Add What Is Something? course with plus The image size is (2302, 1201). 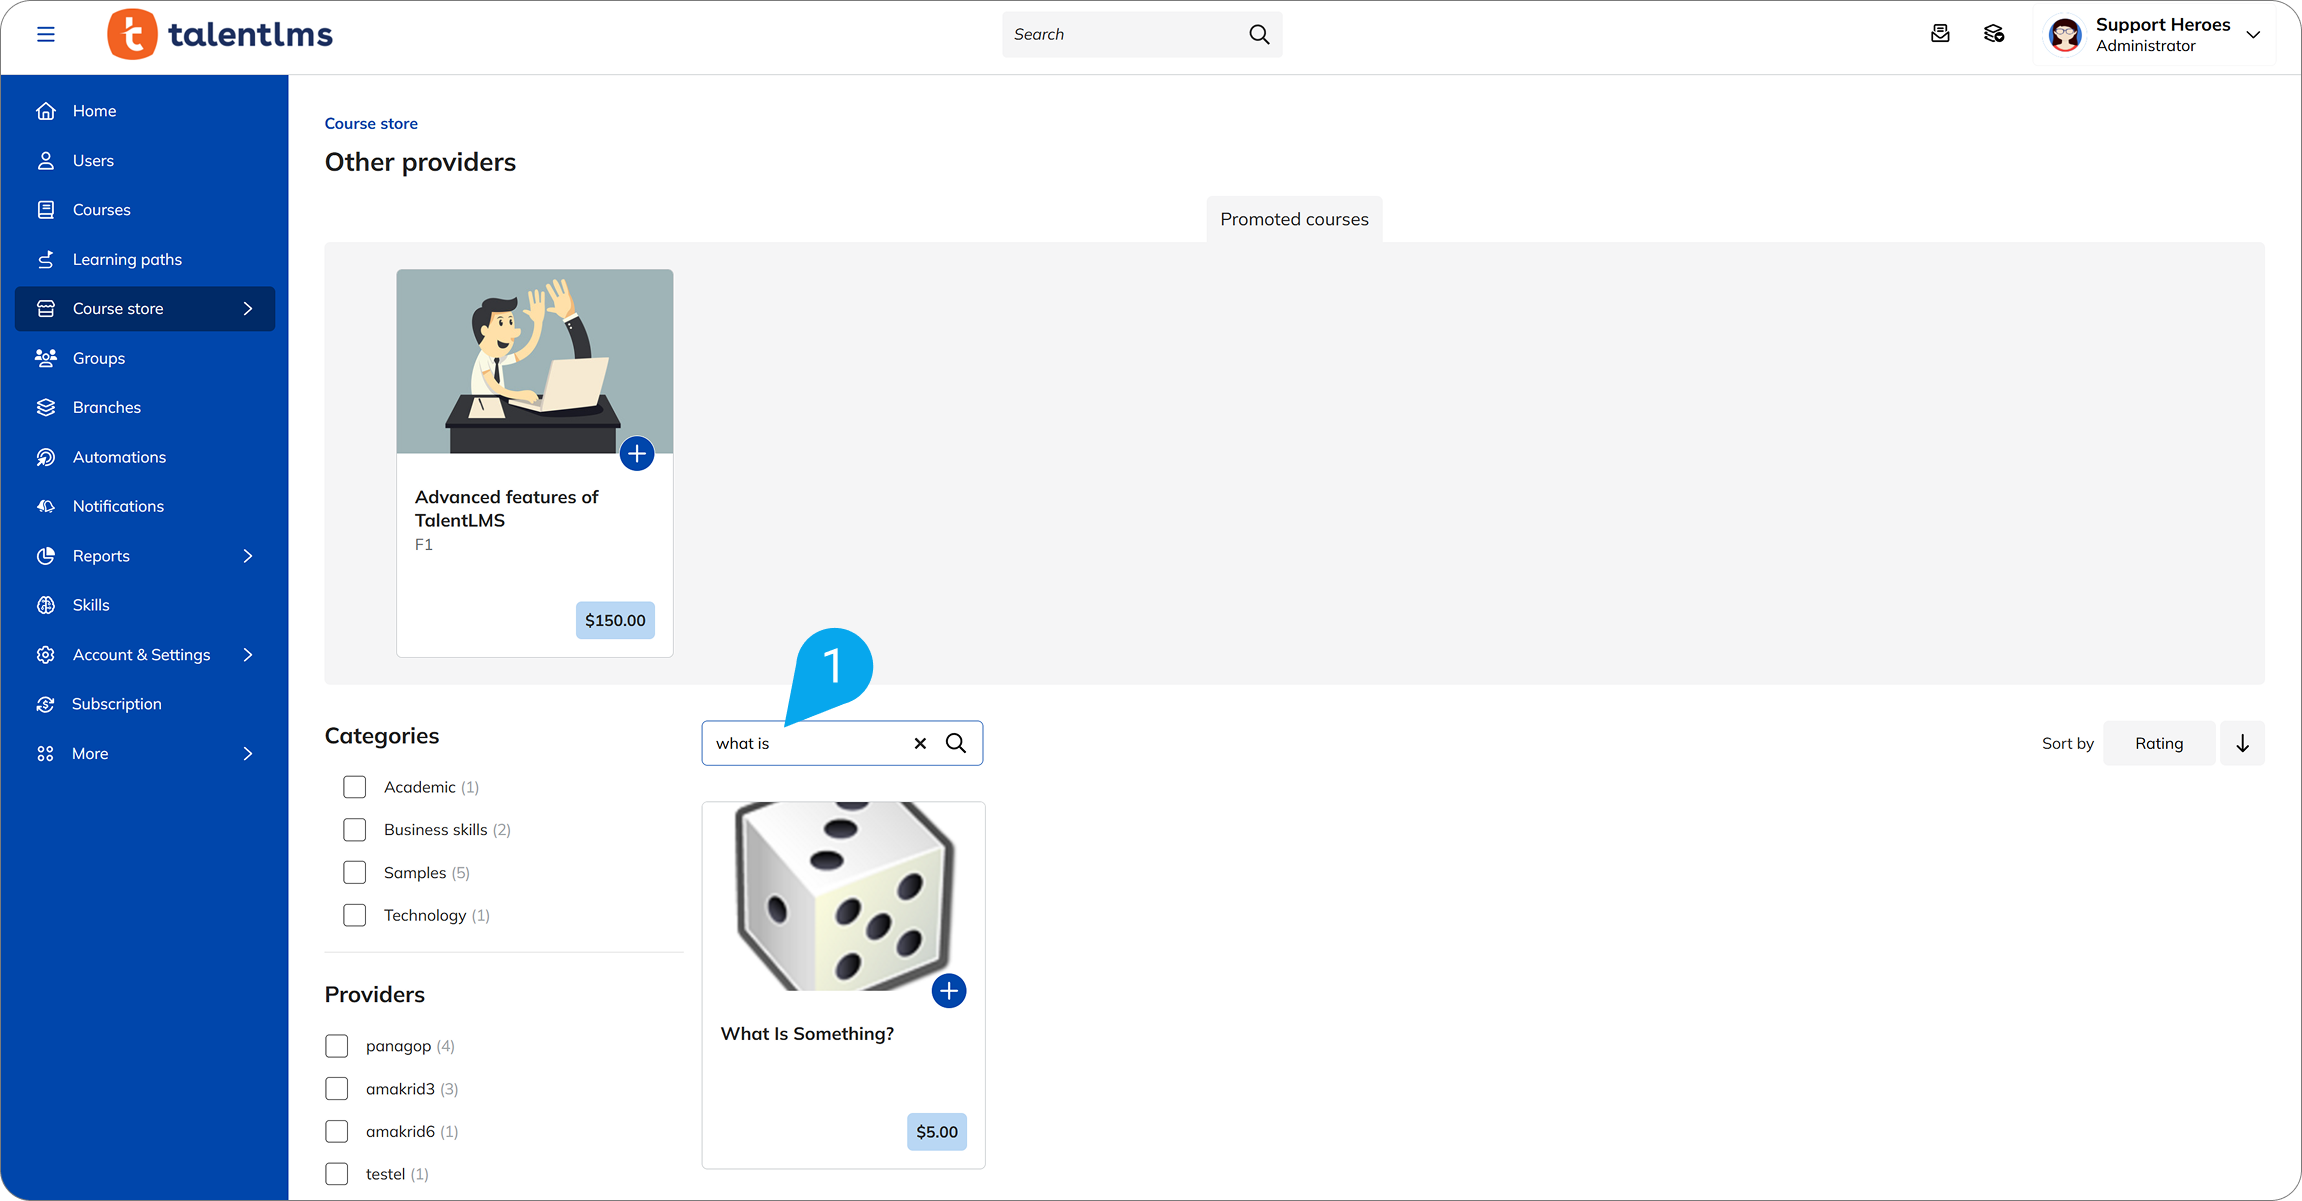(x=948, y=991)
